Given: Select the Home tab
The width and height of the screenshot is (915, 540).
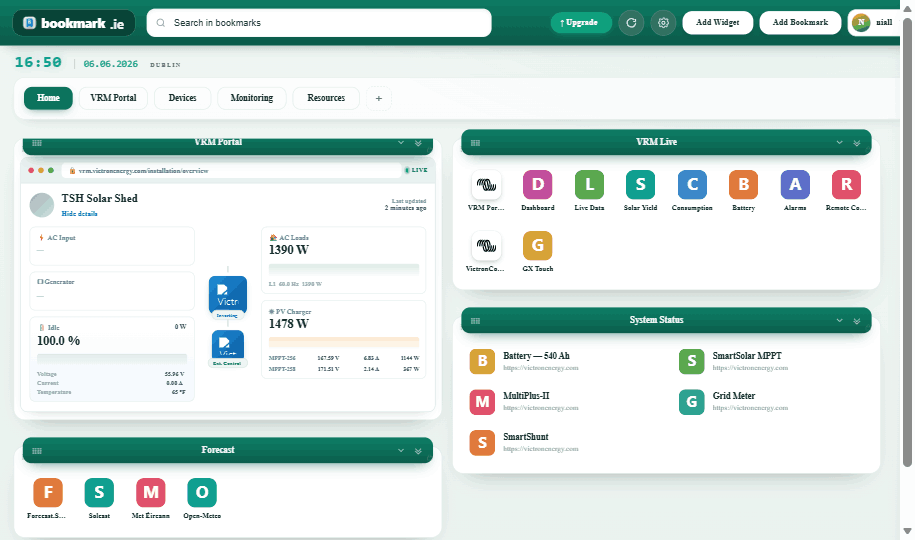Looking at the screenshot, I should click(x=48, y=98).
